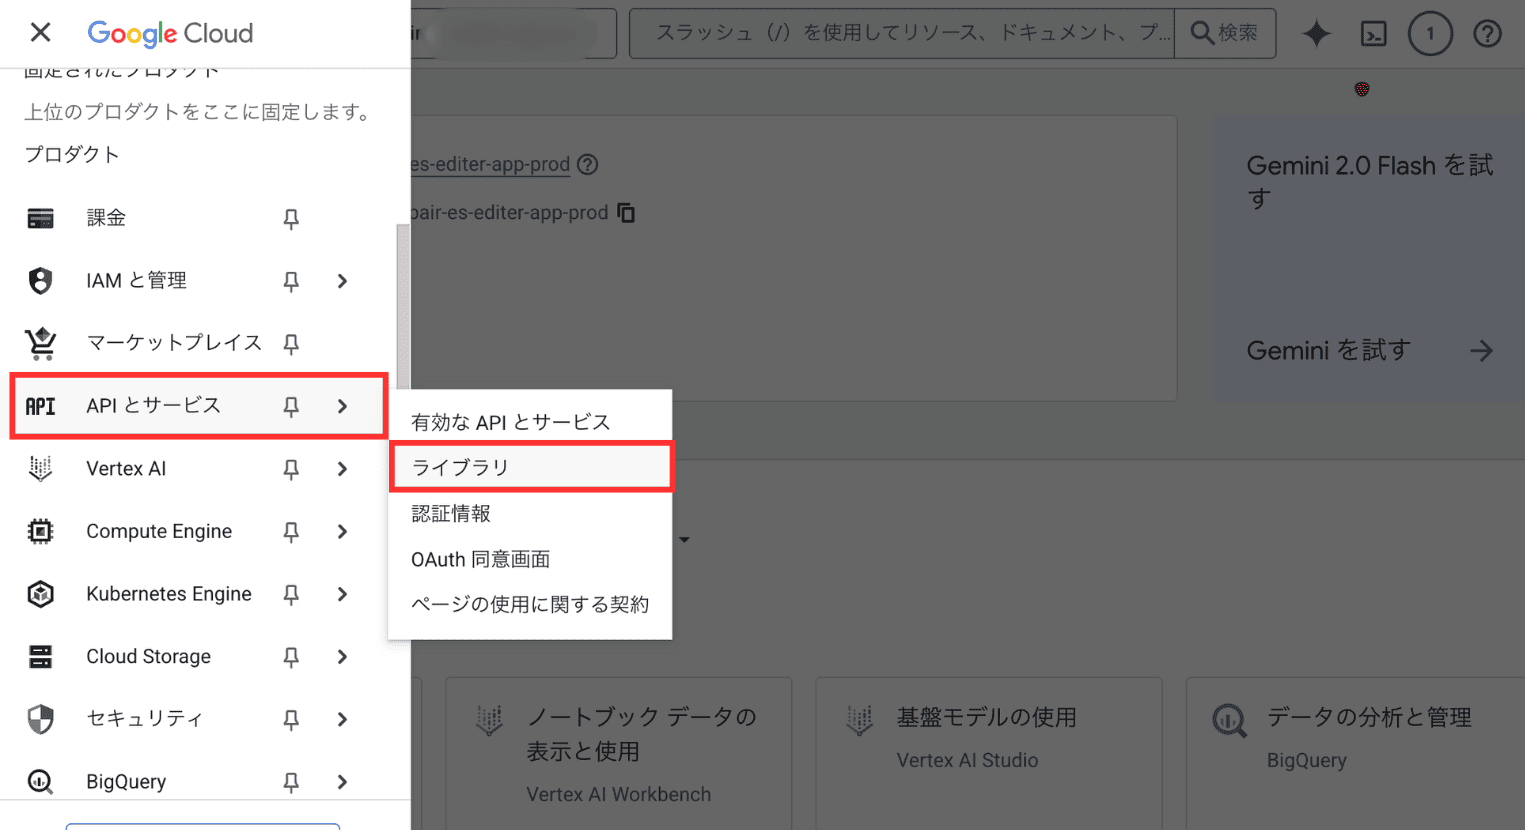This screenshot has width=1525, height=830.
Task: Click the Gemini を試す arrow button
Action: (x=1481, y=350)
